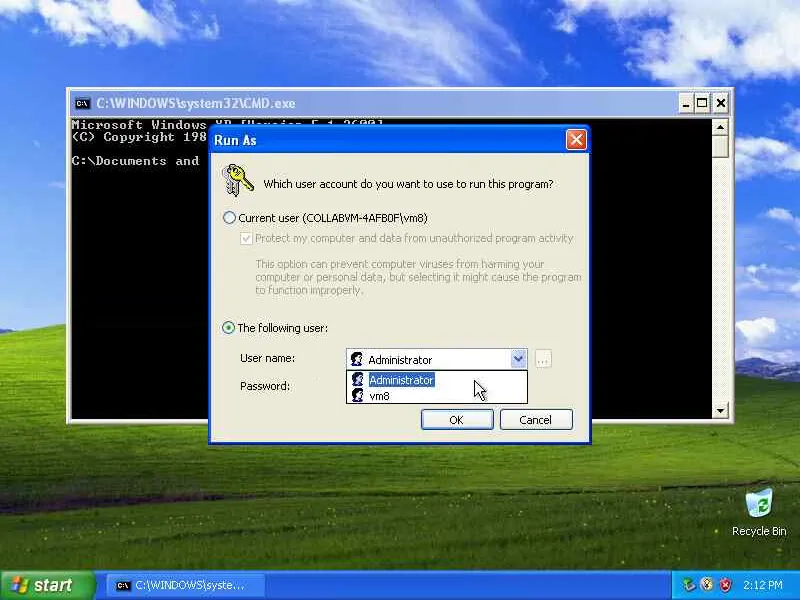This screenshot has width=800, height=600.
Task: Choose vm8 from the dropdown list
Action: 437,395
